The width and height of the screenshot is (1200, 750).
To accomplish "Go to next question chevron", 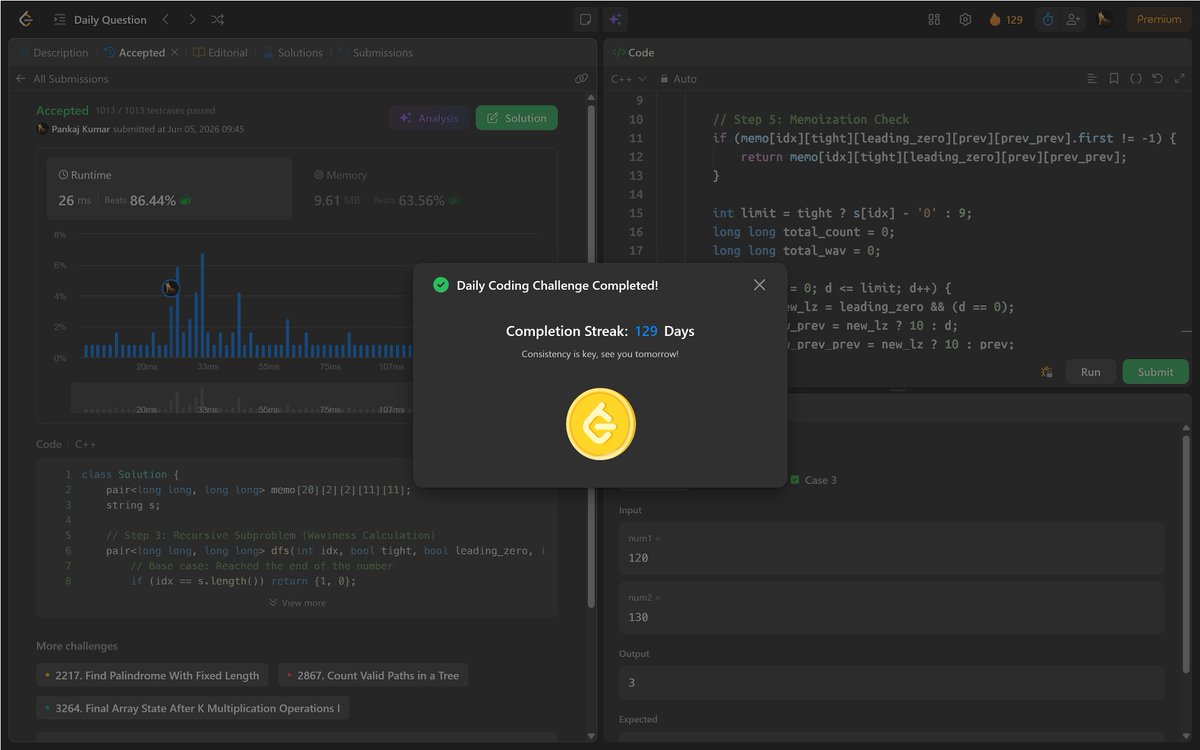I will click(x=192, y=19).
